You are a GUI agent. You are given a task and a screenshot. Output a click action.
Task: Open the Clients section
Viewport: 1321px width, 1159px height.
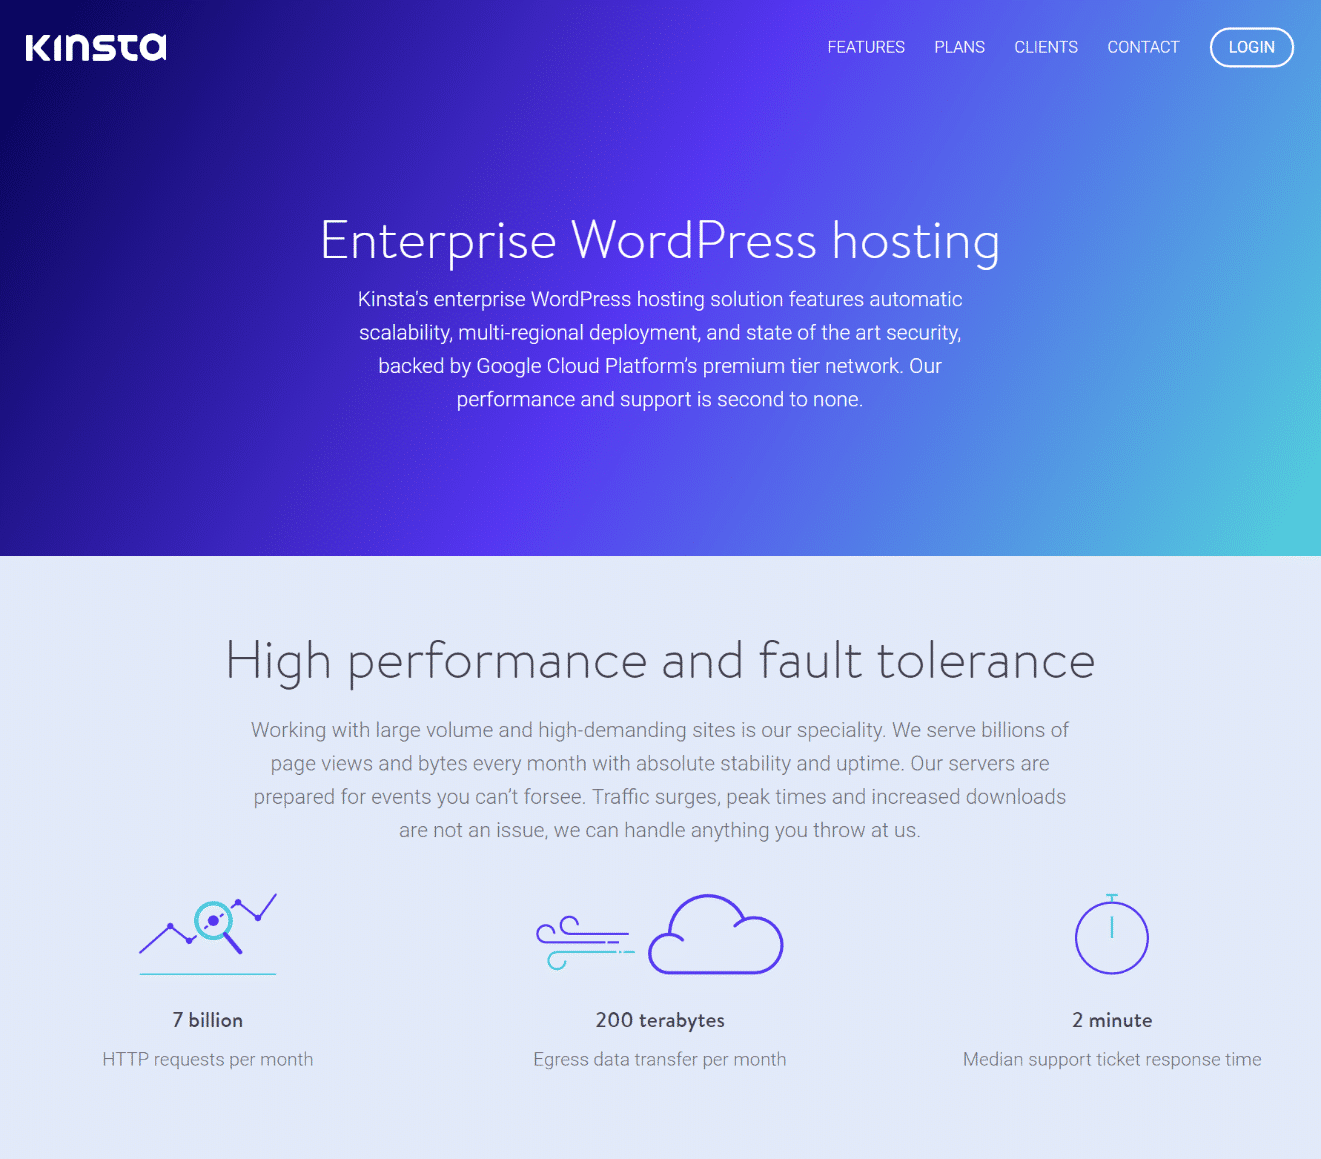pyautogui.click(x=1046, y=47)
